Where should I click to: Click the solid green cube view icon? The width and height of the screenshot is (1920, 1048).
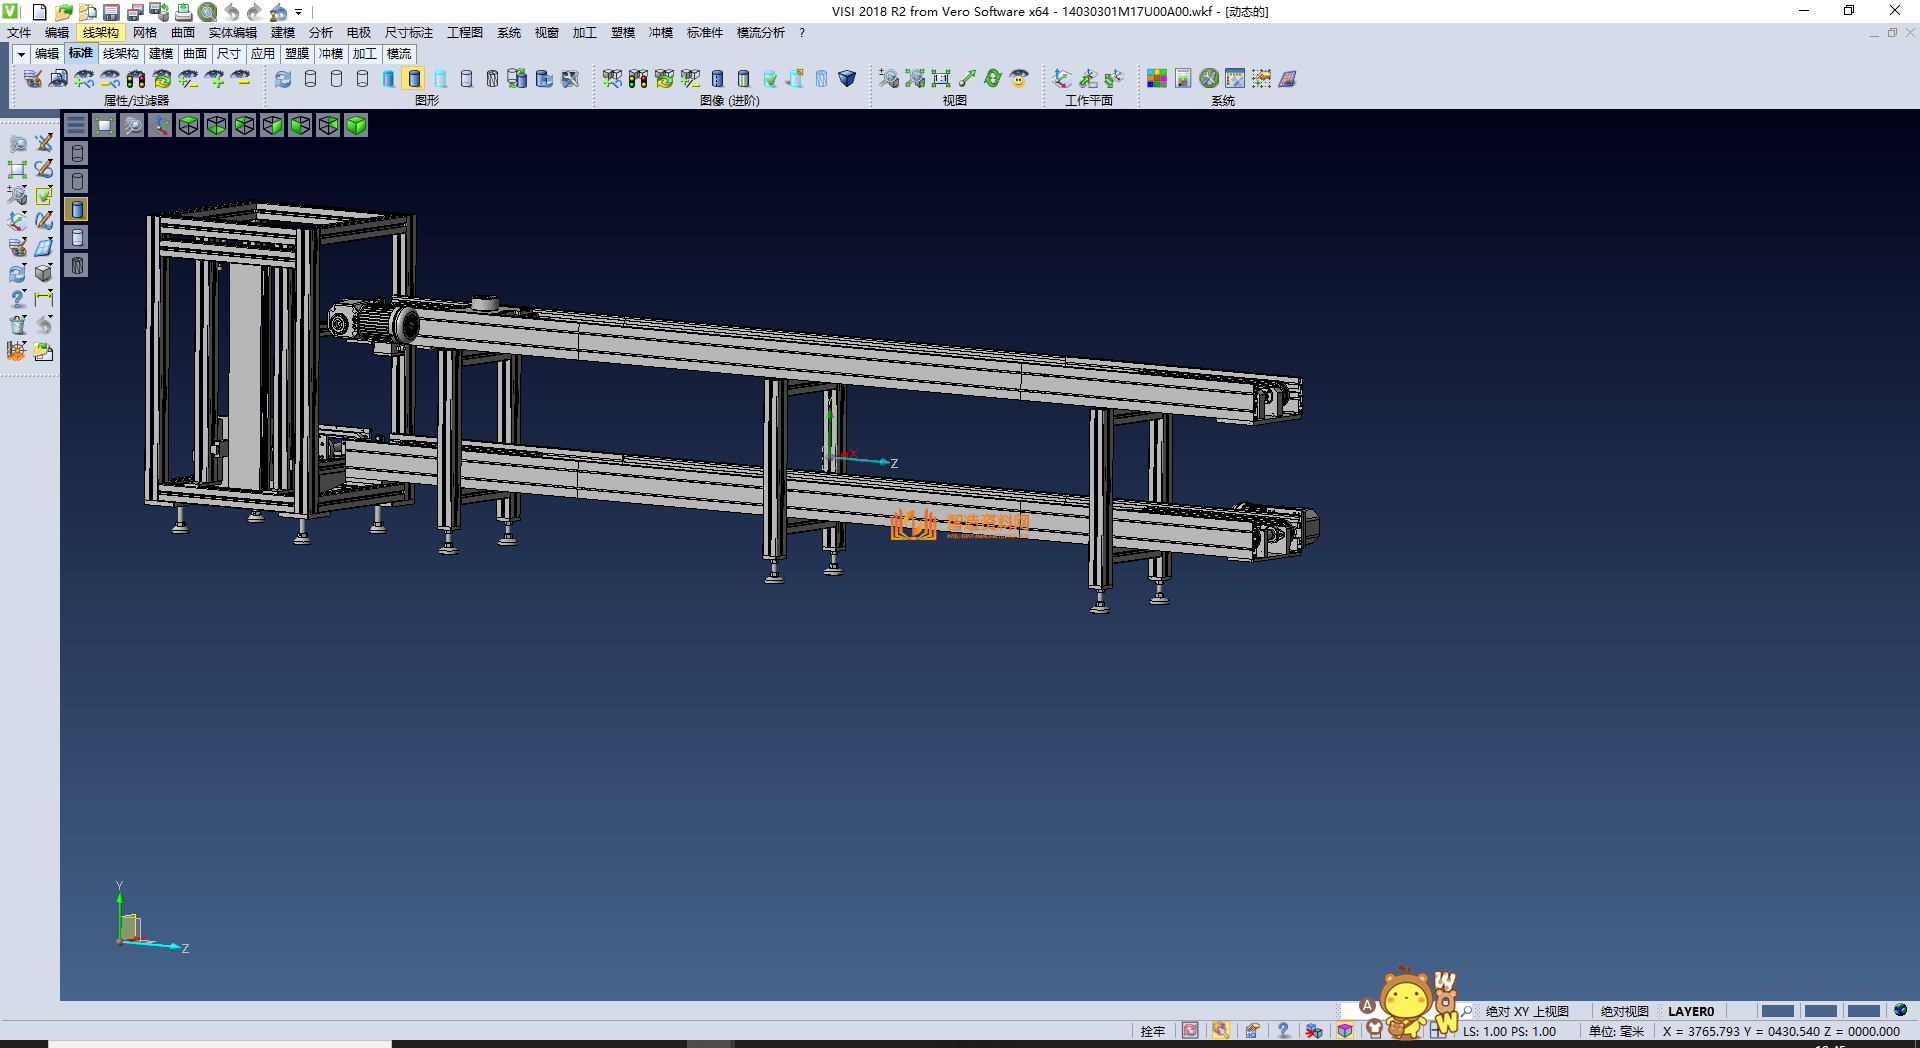356,125
